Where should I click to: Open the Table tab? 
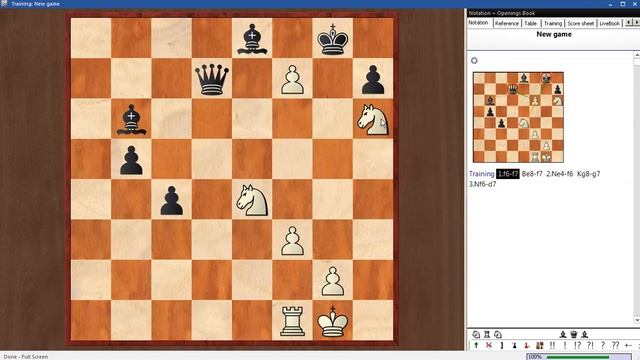click(x=531, y=24)
